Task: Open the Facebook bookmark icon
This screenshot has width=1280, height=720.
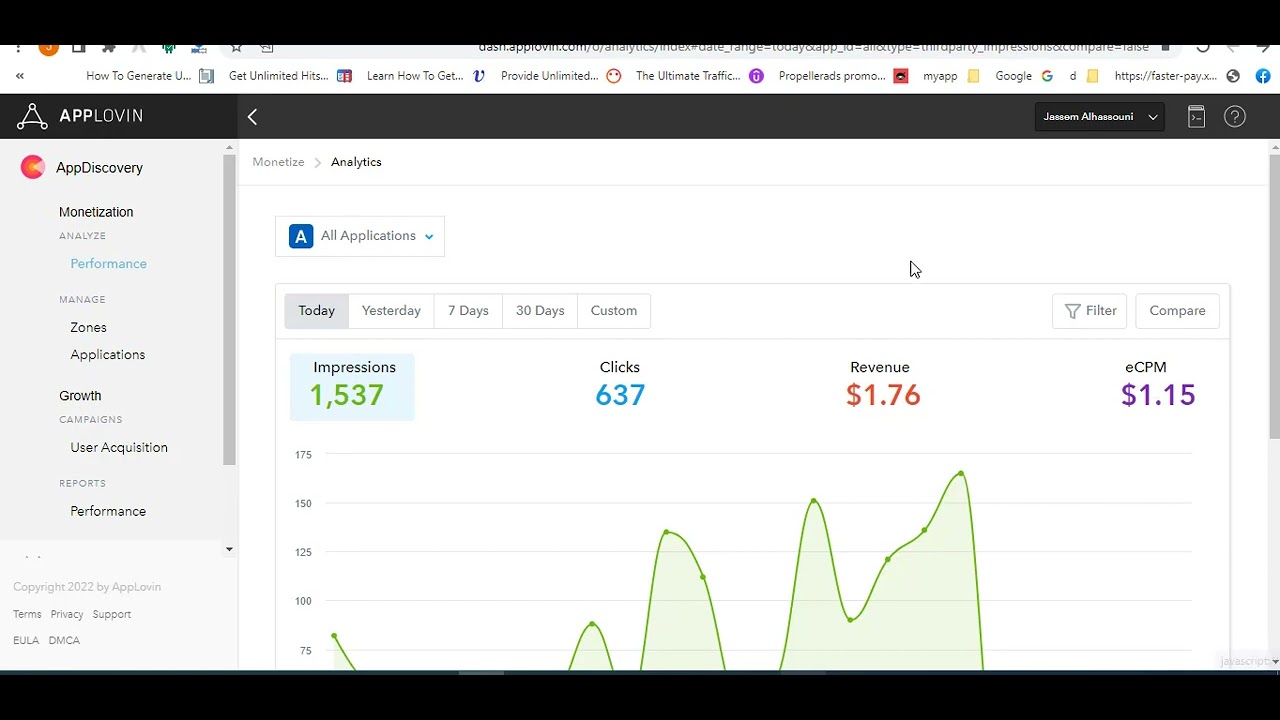Action: (x=1263, y=76)
